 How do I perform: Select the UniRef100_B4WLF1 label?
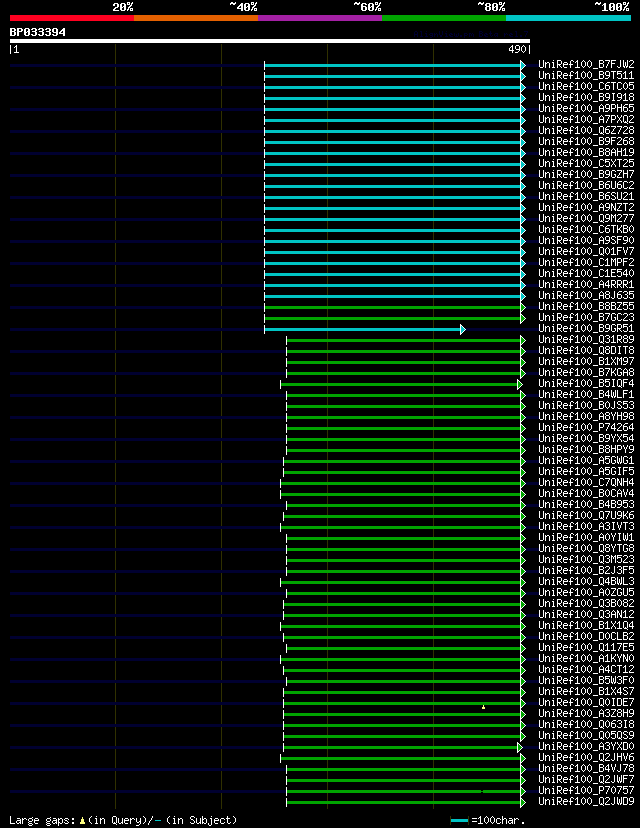coord(586,394)
